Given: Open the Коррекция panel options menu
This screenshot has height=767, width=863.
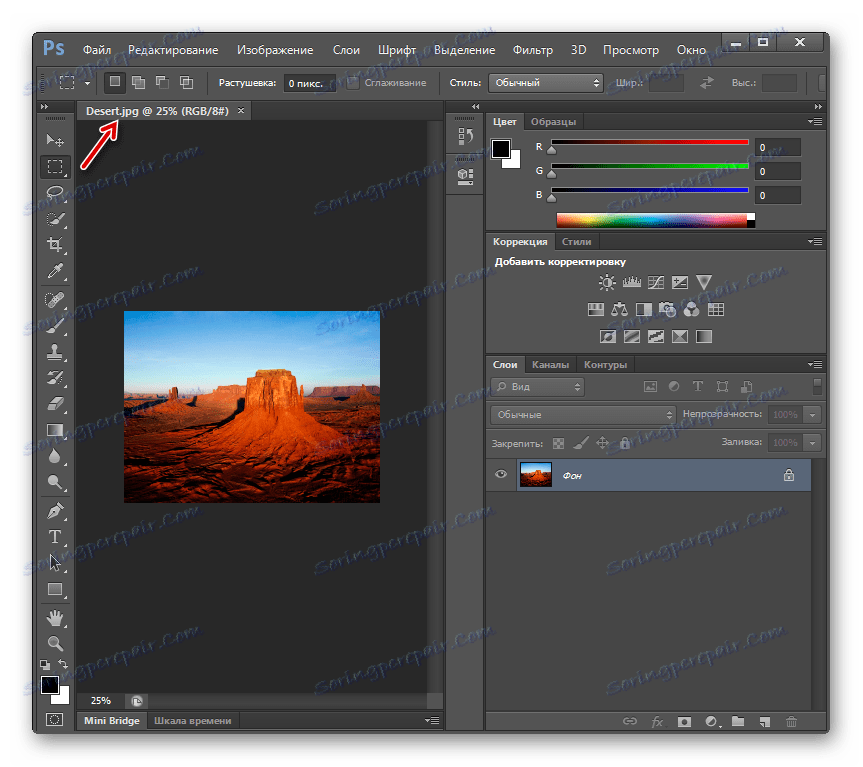Looking at the screenshot, I should tap(815, 242).
